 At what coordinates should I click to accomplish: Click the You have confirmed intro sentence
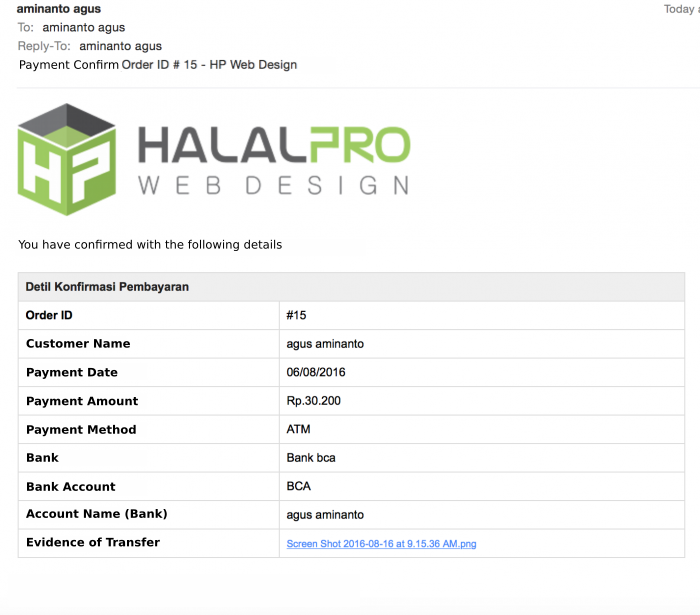tap(150, 244)
